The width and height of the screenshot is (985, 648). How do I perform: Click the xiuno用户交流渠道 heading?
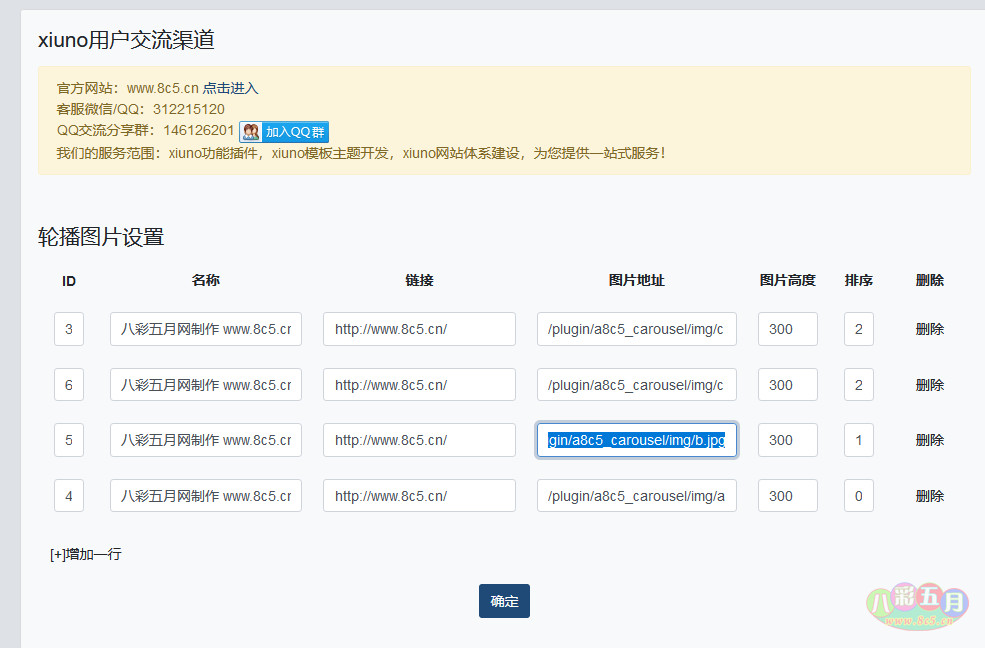126,40
